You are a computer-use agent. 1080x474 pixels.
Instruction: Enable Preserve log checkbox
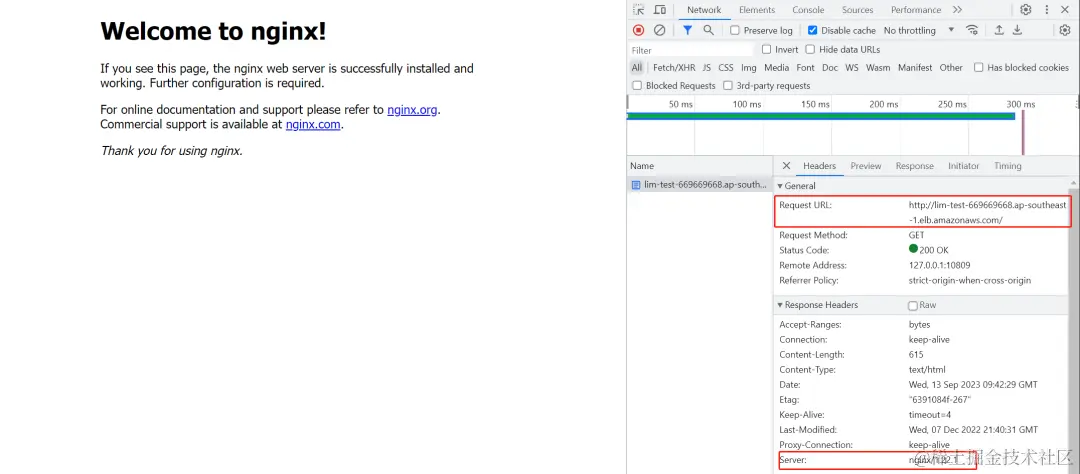[735, 30]
